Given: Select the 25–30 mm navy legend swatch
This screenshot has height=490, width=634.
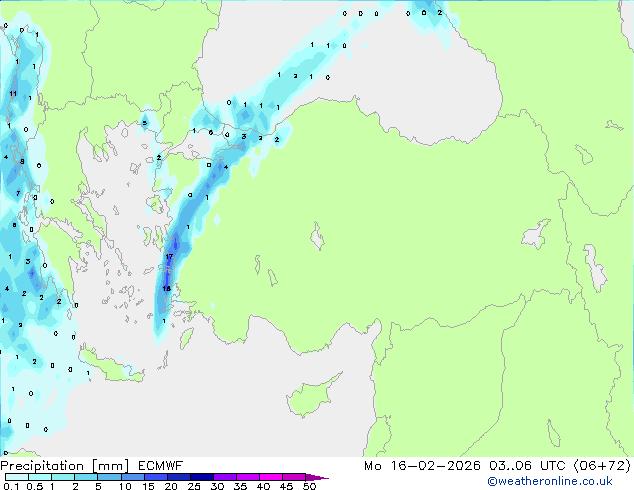Looking at the screenshot, I should (201, 477).
